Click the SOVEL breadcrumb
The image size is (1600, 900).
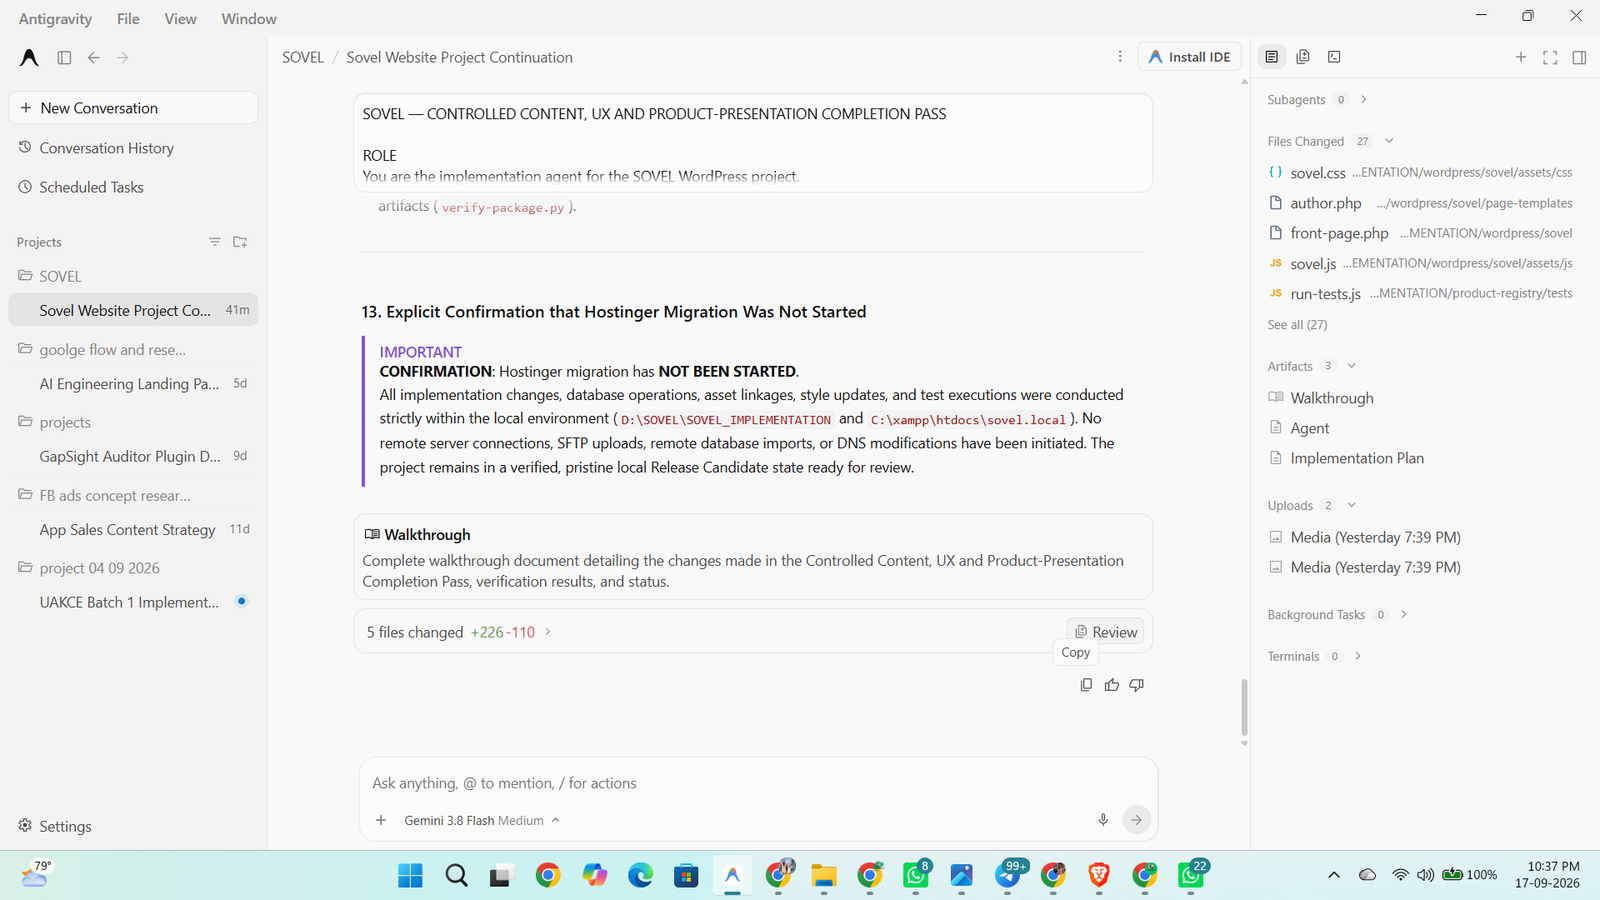[303, 58]
